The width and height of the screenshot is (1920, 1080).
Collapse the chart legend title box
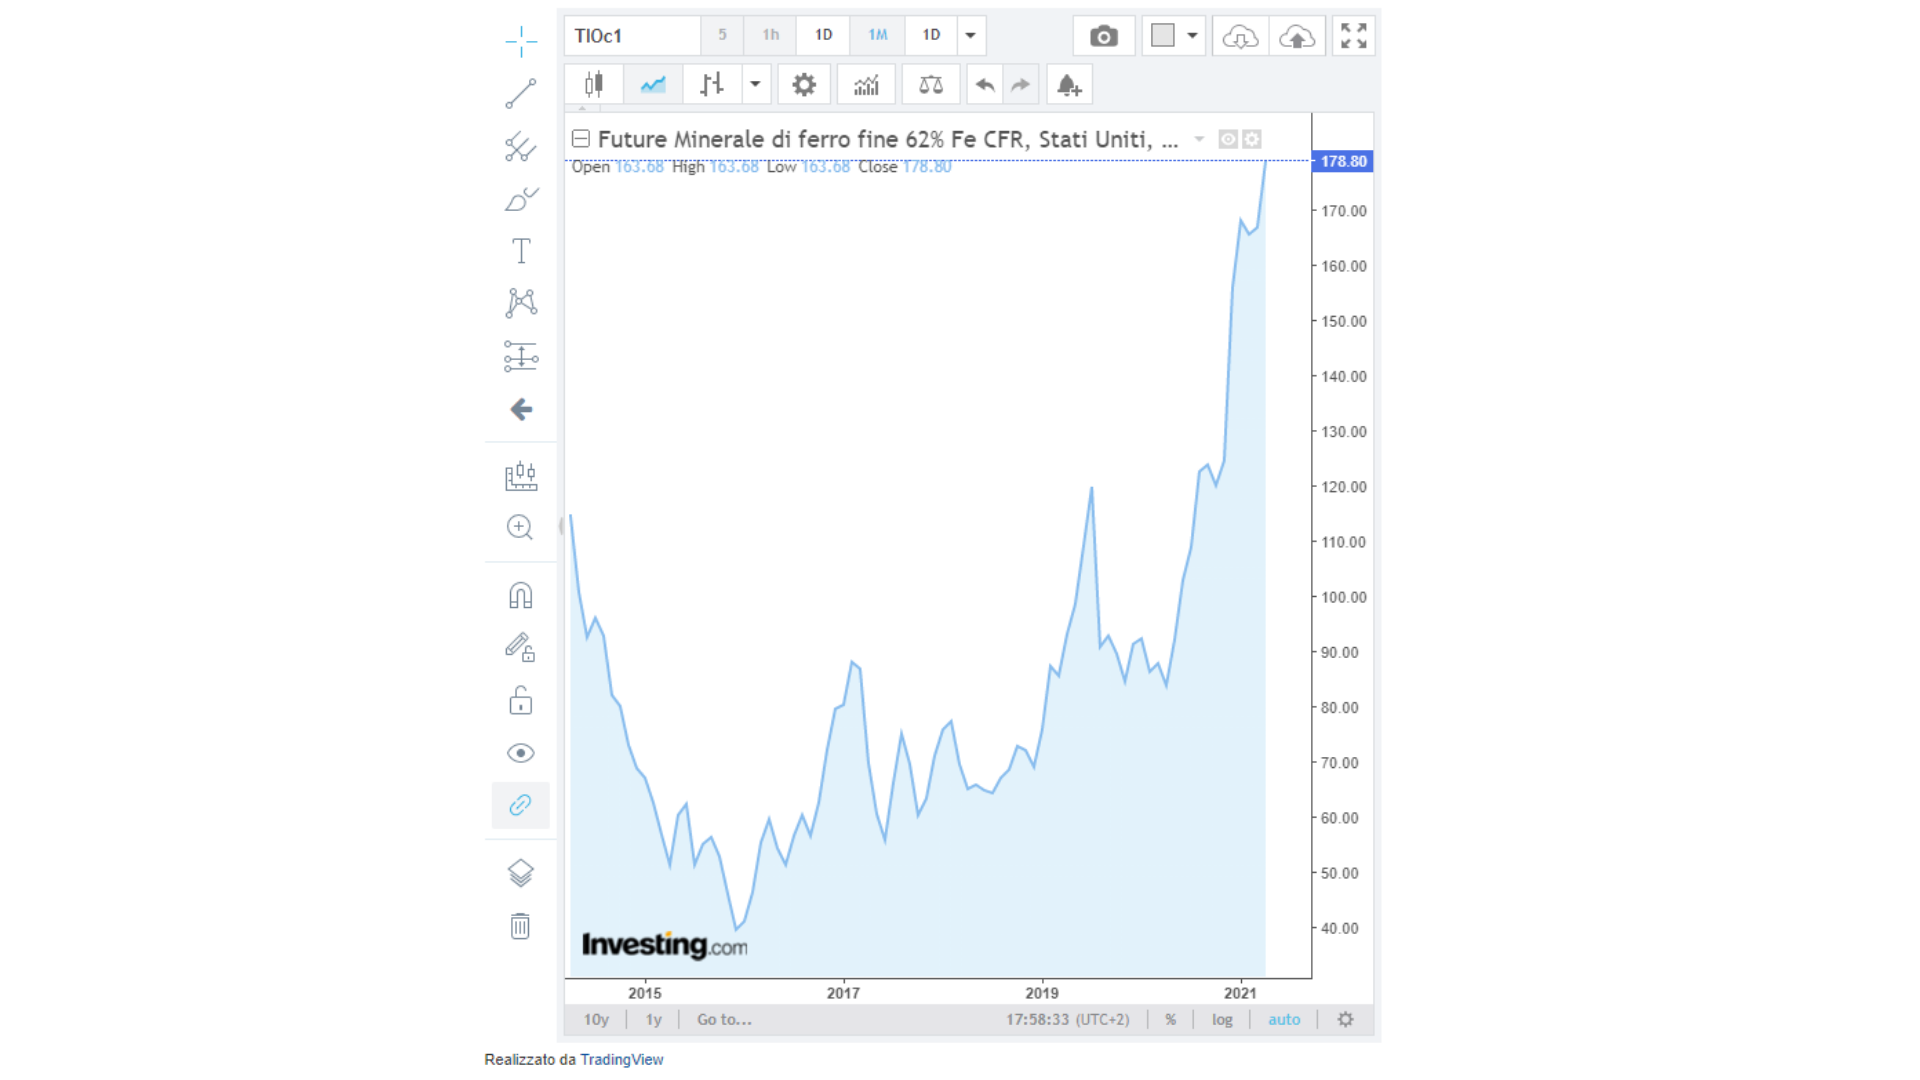[x=580, y=139]
